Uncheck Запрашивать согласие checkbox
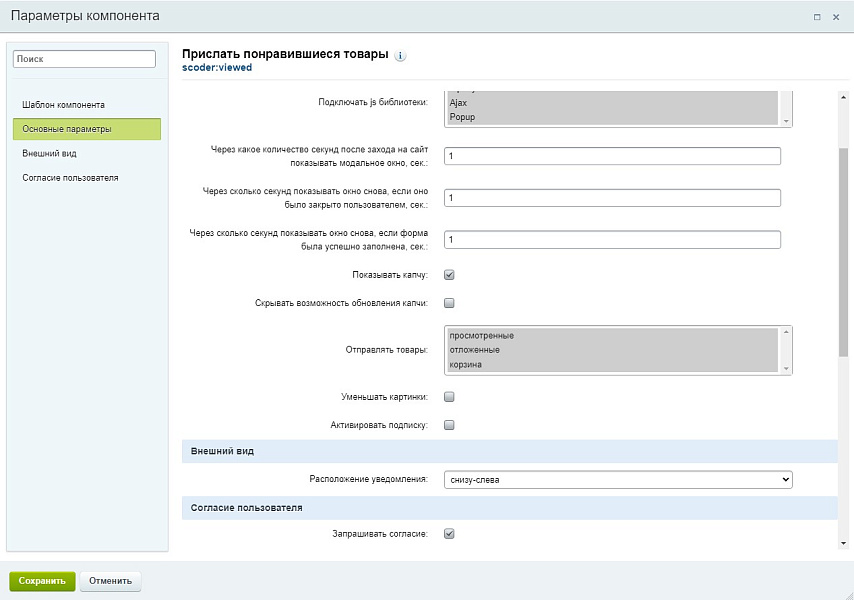The image size is (854, 600). (449, 534)
